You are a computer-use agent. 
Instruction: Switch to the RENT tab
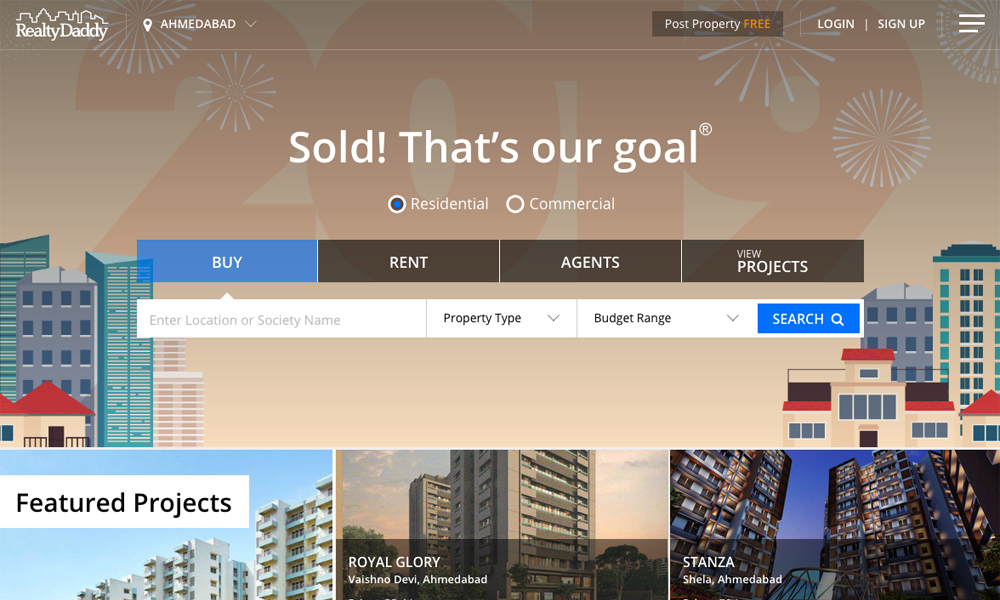click(x=409, y=261)
